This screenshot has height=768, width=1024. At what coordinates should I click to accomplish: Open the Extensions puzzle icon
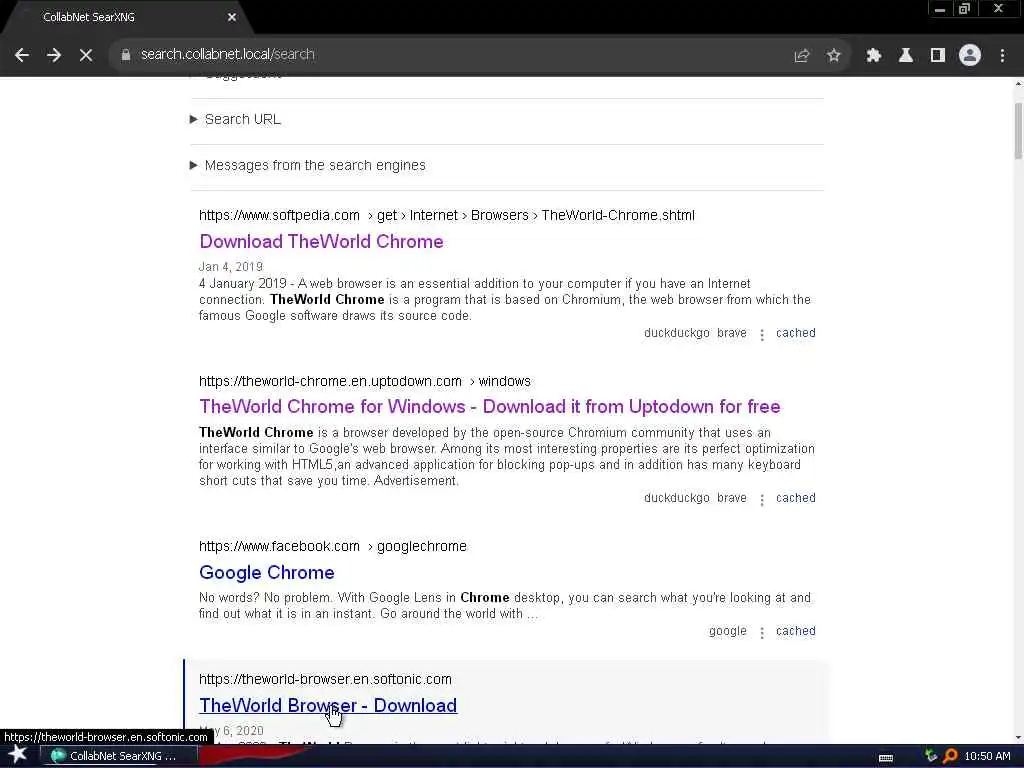pyautogui.click(x=873, y=56)
